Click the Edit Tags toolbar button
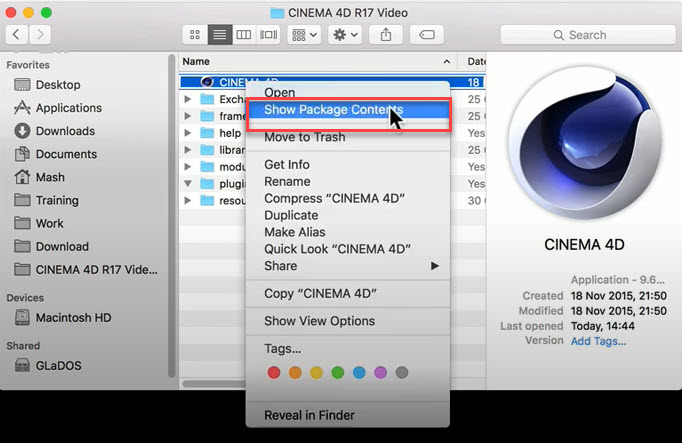This screenshot has width=682, height=443. [x=427, y=35]
